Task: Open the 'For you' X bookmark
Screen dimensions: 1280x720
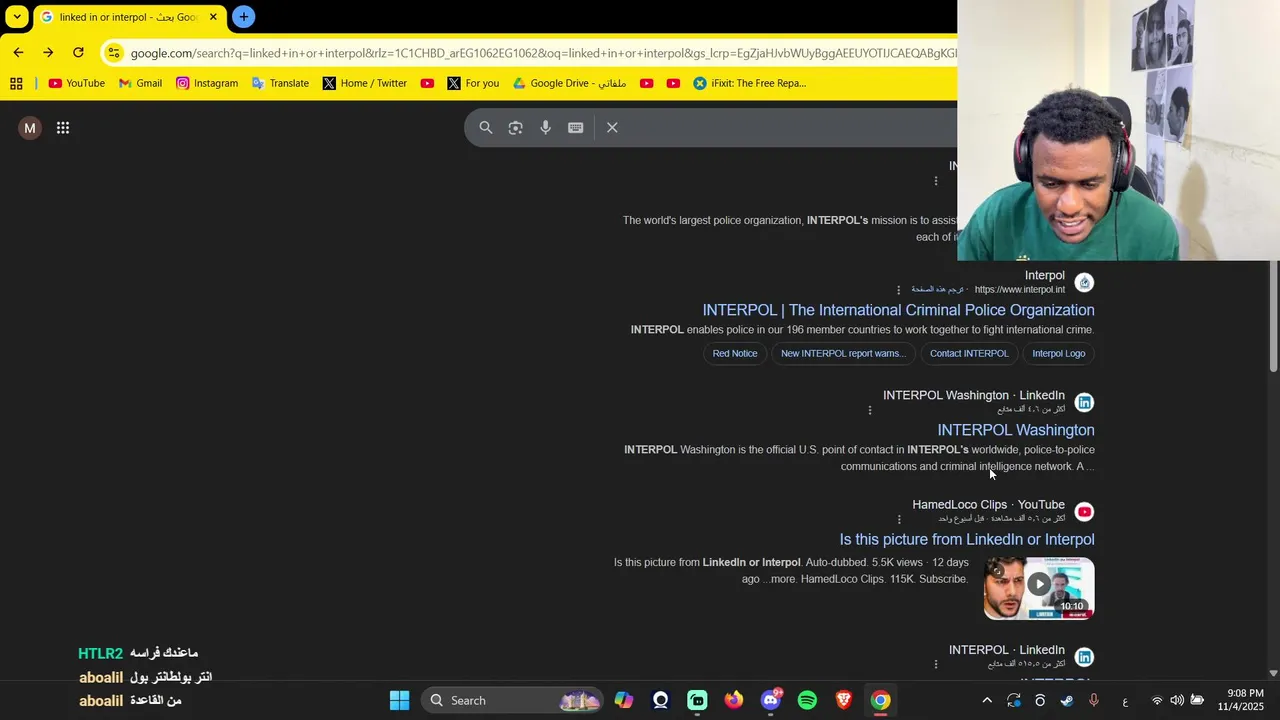Action: [473, 83]
